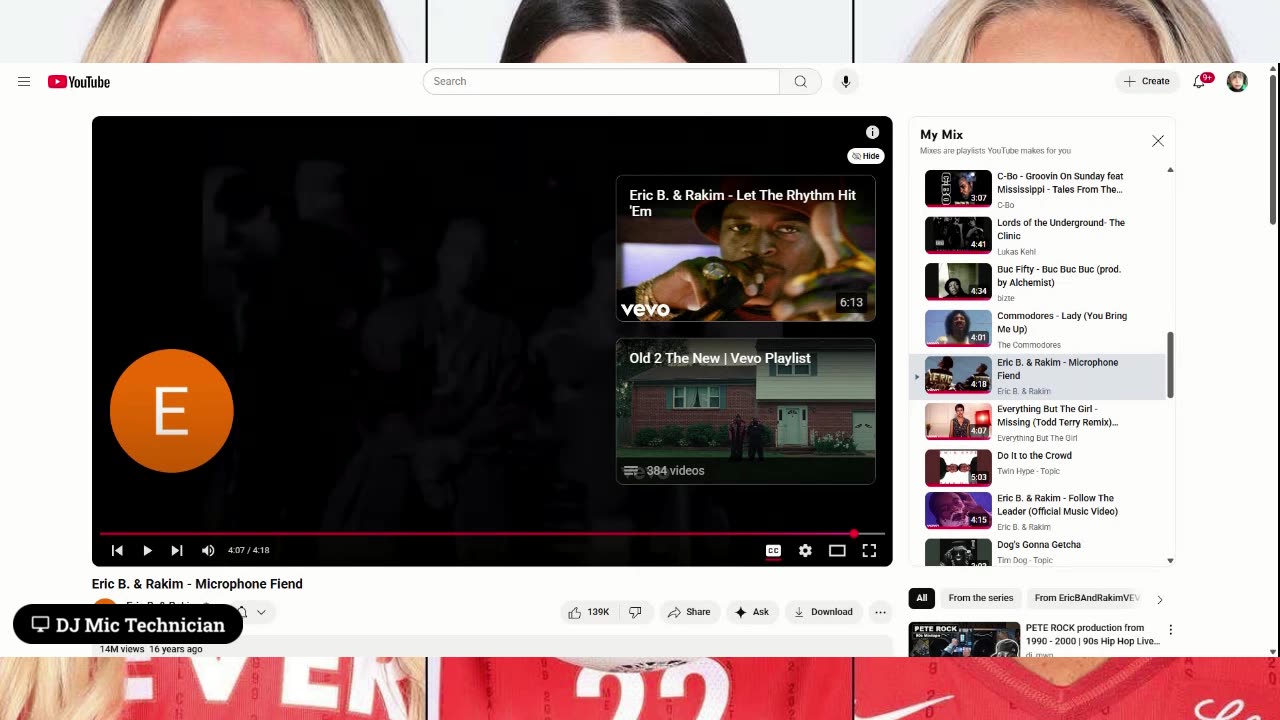Open the Create menu
The height and width of the screenshot is (720, 1280).
[1147, 82]
